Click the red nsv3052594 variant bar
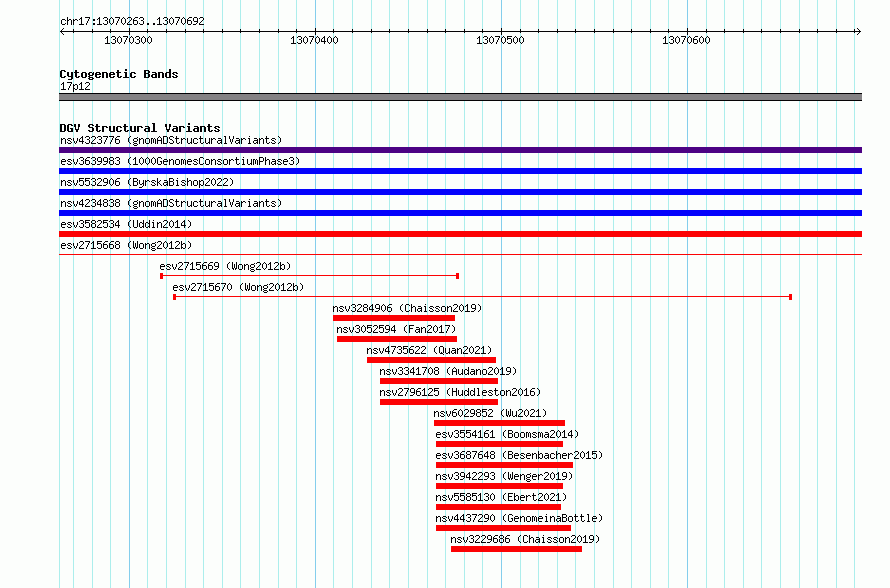Viewport: 890px width, 588px height. (397, 339)
